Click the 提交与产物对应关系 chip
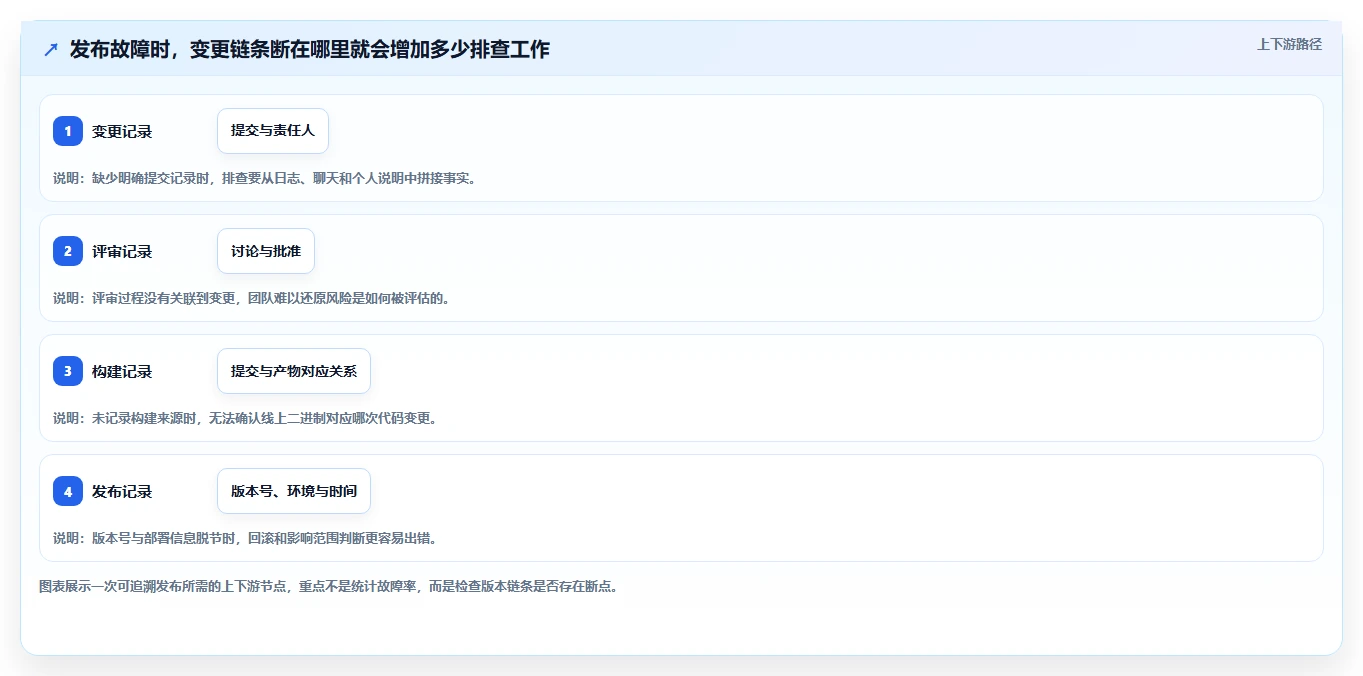The image size is (1363, 676). tap(294, 371)
